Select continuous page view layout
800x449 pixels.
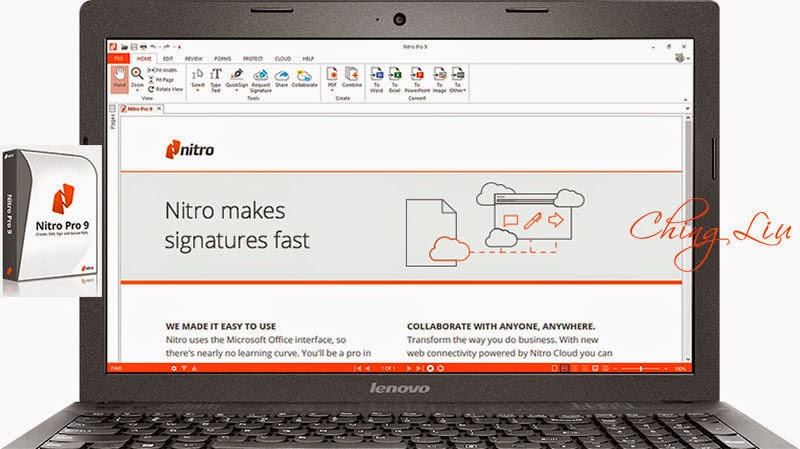point(564,368)
